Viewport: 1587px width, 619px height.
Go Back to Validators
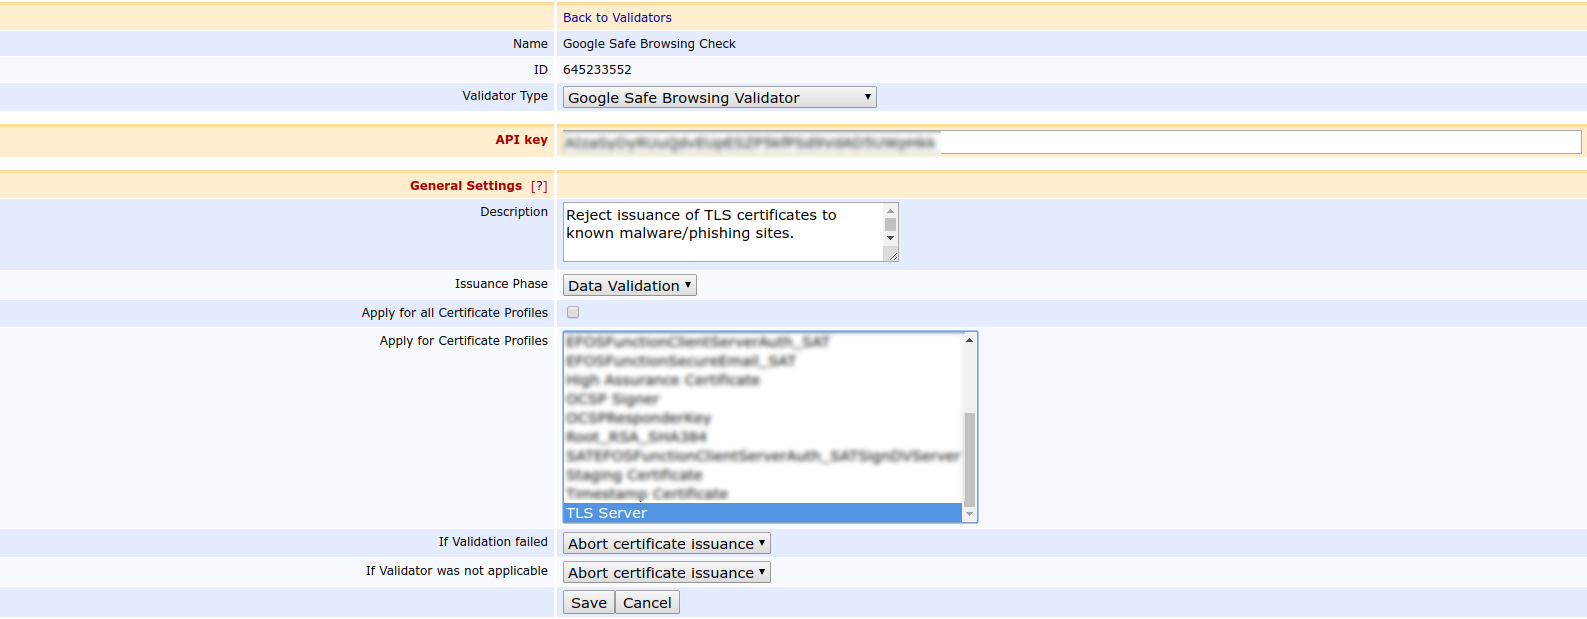pyautogui.click(x=617, y=18)
